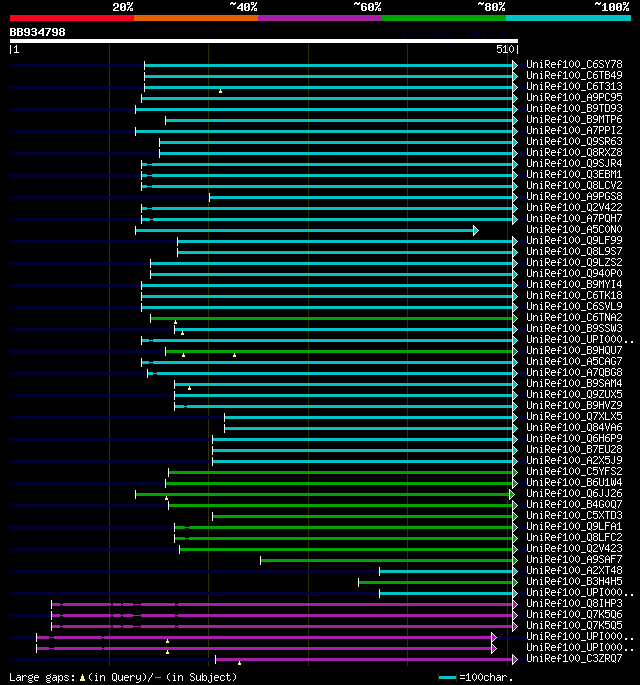Select the UniRef100_A5C0N0 label

(574, 229)
